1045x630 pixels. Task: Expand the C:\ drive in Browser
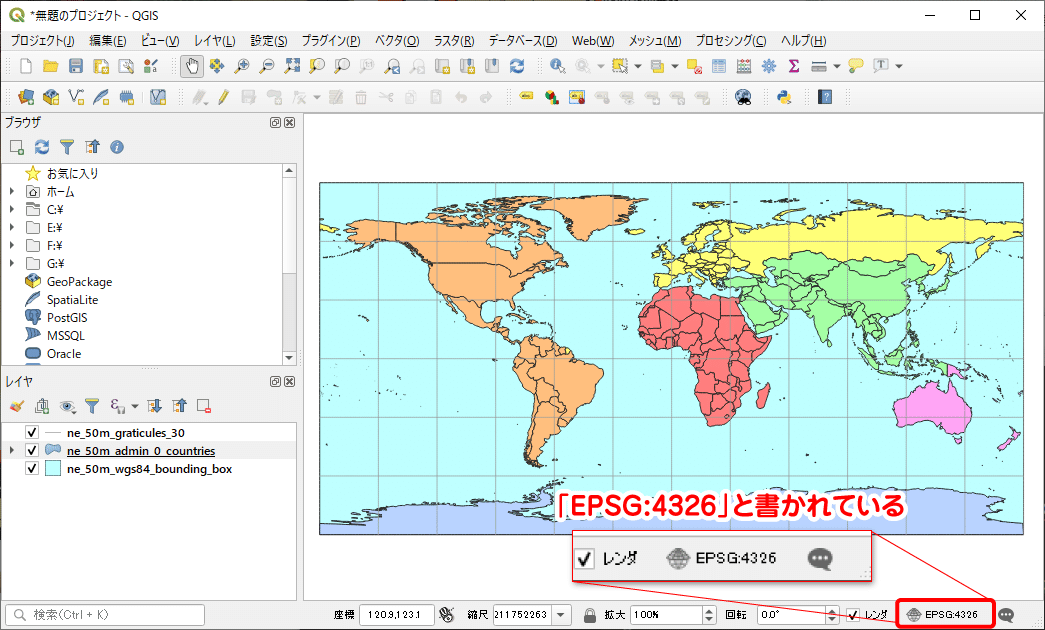tap(10, 208)
